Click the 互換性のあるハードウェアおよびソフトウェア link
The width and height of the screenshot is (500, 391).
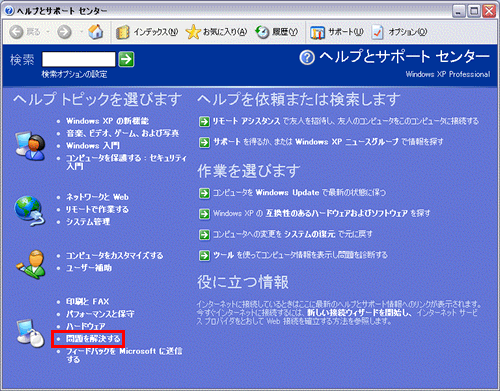click(x=336, y=213)
